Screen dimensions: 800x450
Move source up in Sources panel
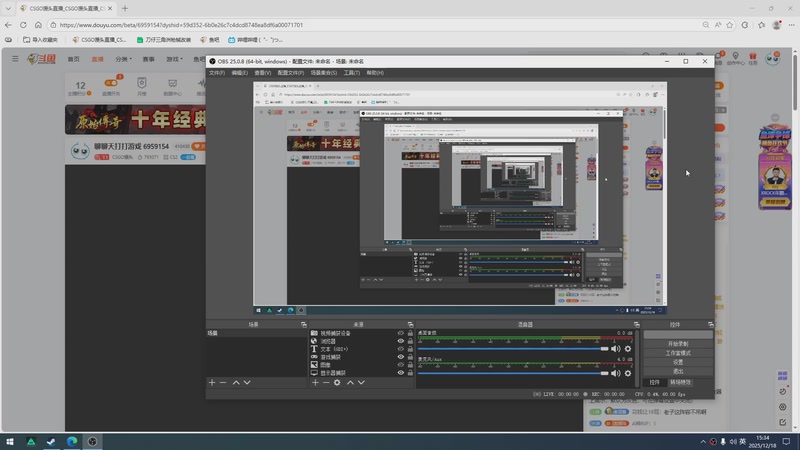[351, 382]
